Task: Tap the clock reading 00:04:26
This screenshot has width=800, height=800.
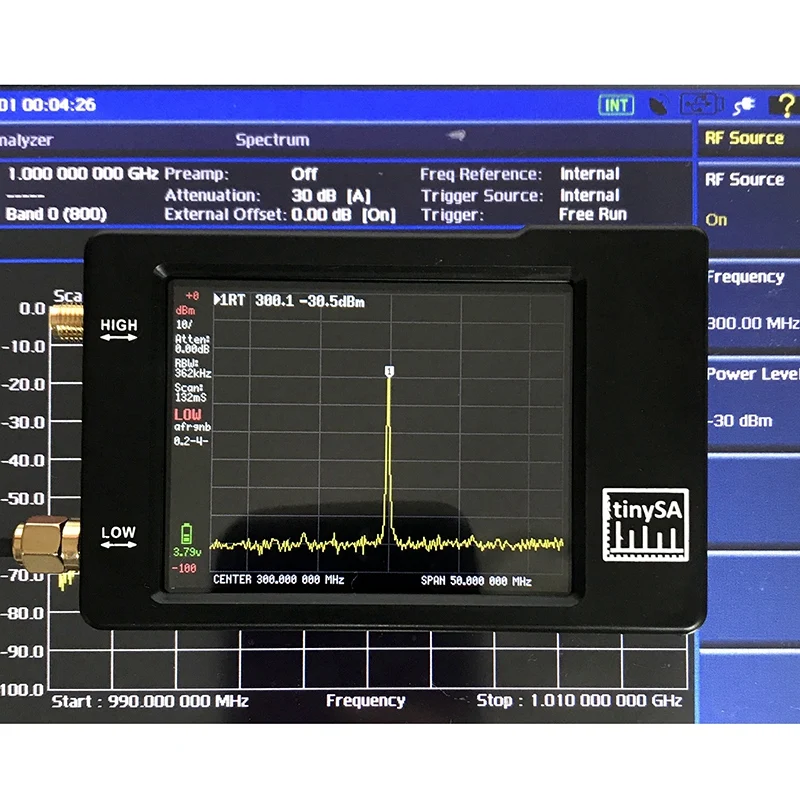Action: pyautogui.click(x=59, y=105)
